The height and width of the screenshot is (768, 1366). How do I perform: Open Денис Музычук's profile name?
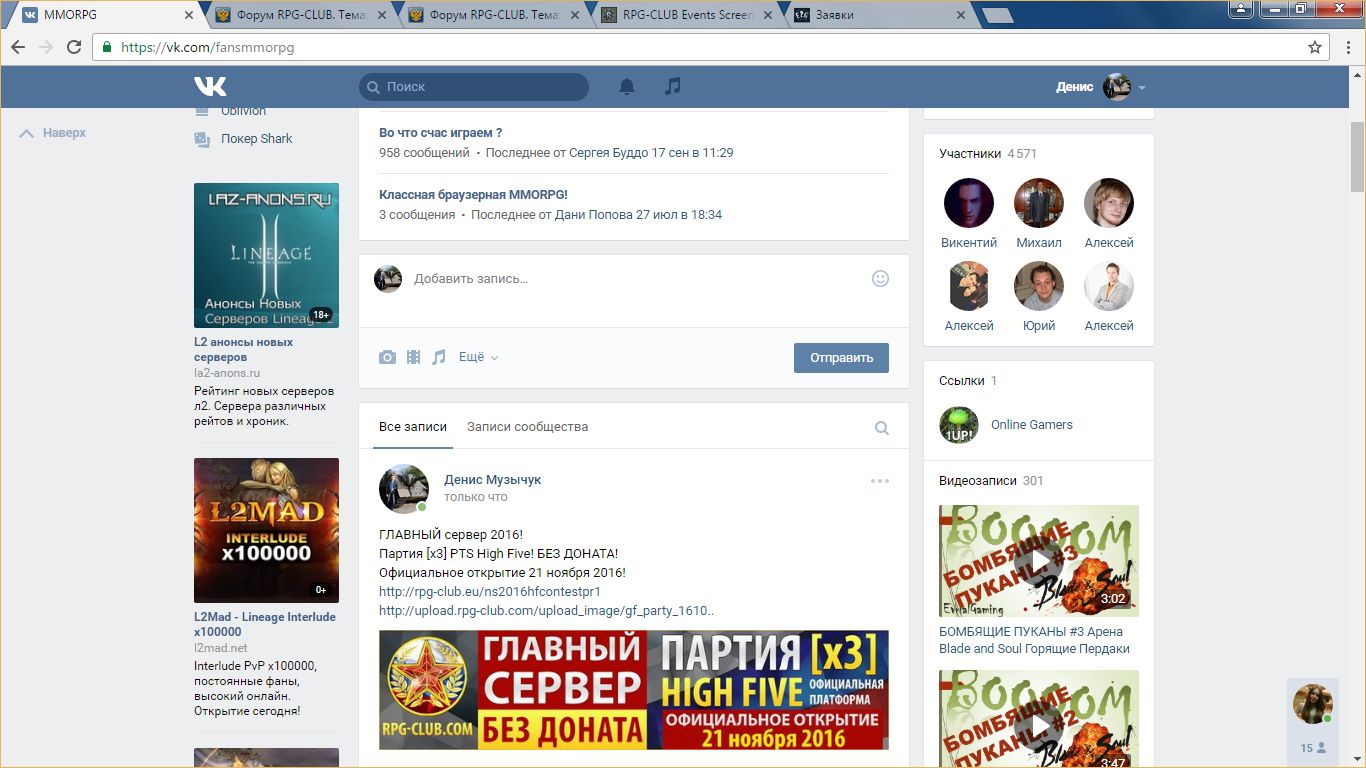coord(492,480)
